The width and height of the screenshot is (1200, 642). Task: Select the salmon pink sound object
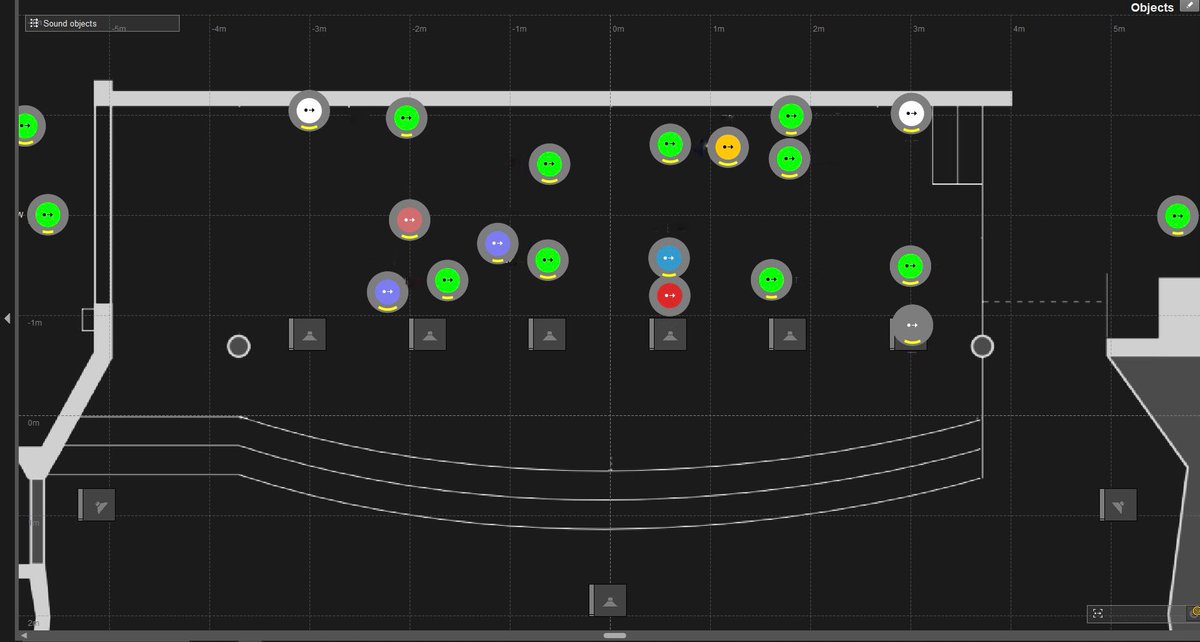click(409, 220)
